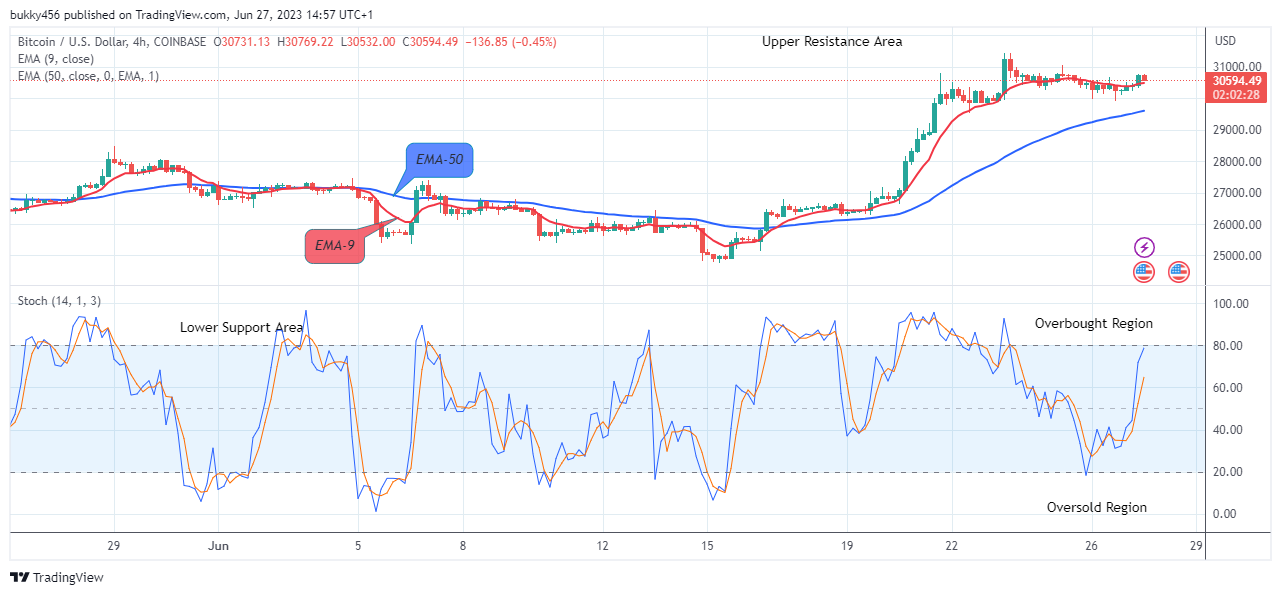This screenshot has width=1281, height=595.
Task: Click the current price label 30594.49
Action: (1239, 80)
